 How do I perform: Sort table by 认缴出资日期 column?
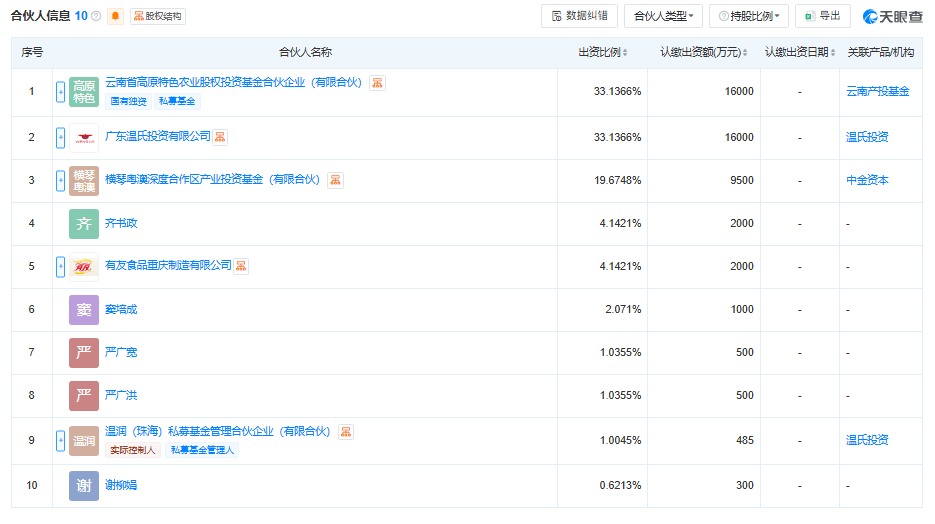[x=799, y=52]
